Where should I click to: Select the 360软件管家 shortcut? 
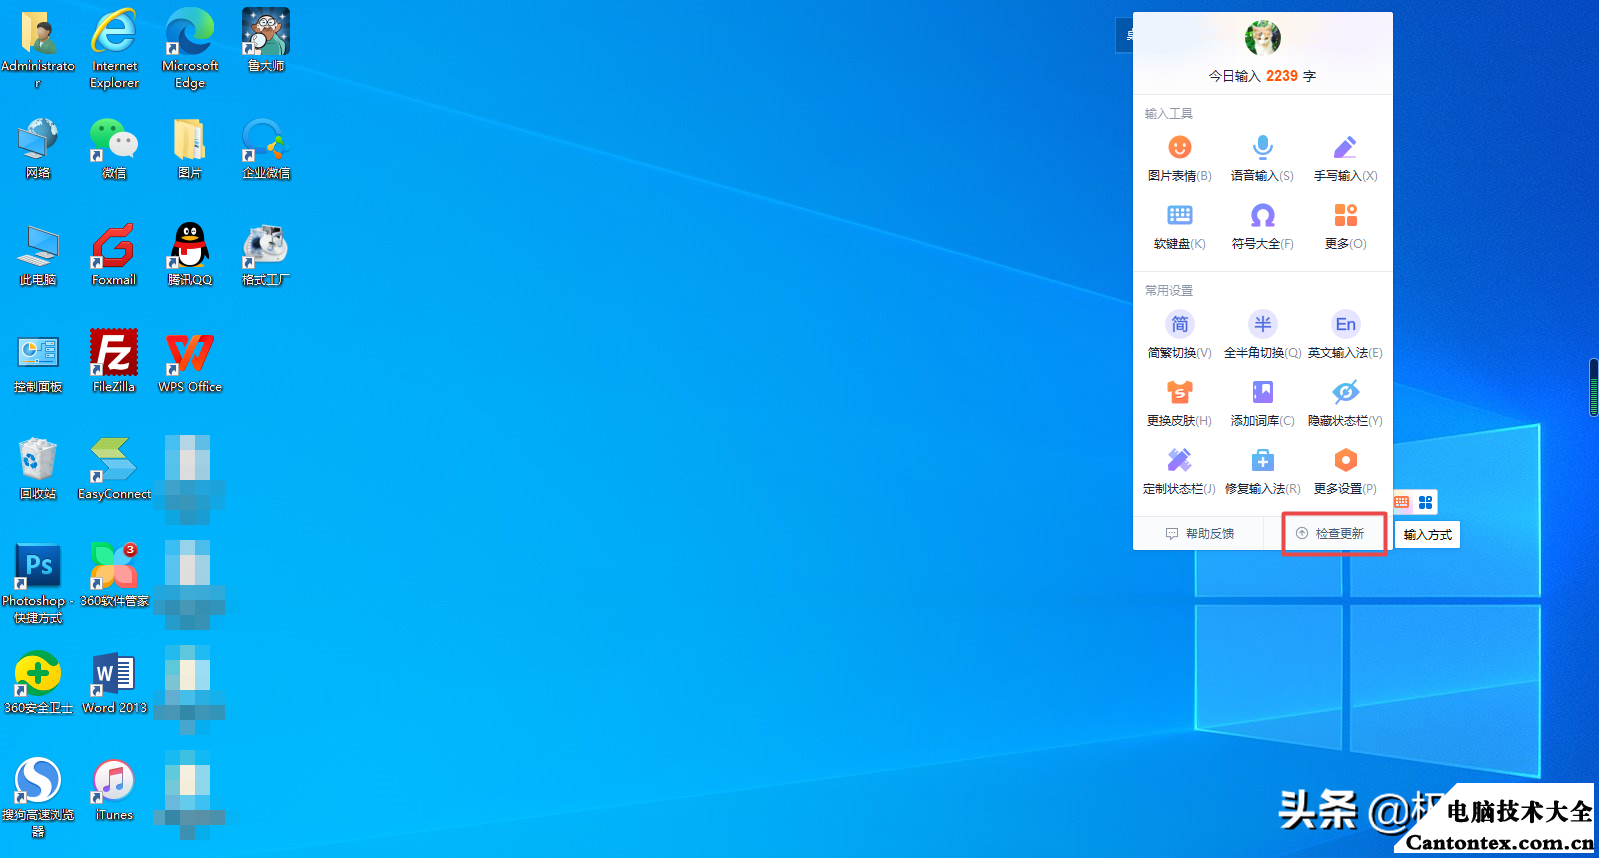[114, 575]
